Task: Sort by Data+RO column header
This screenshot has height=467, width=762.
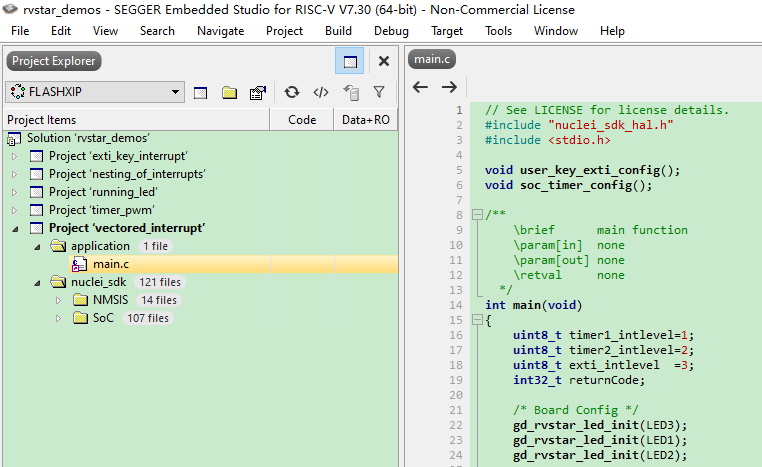Action: 365,120
